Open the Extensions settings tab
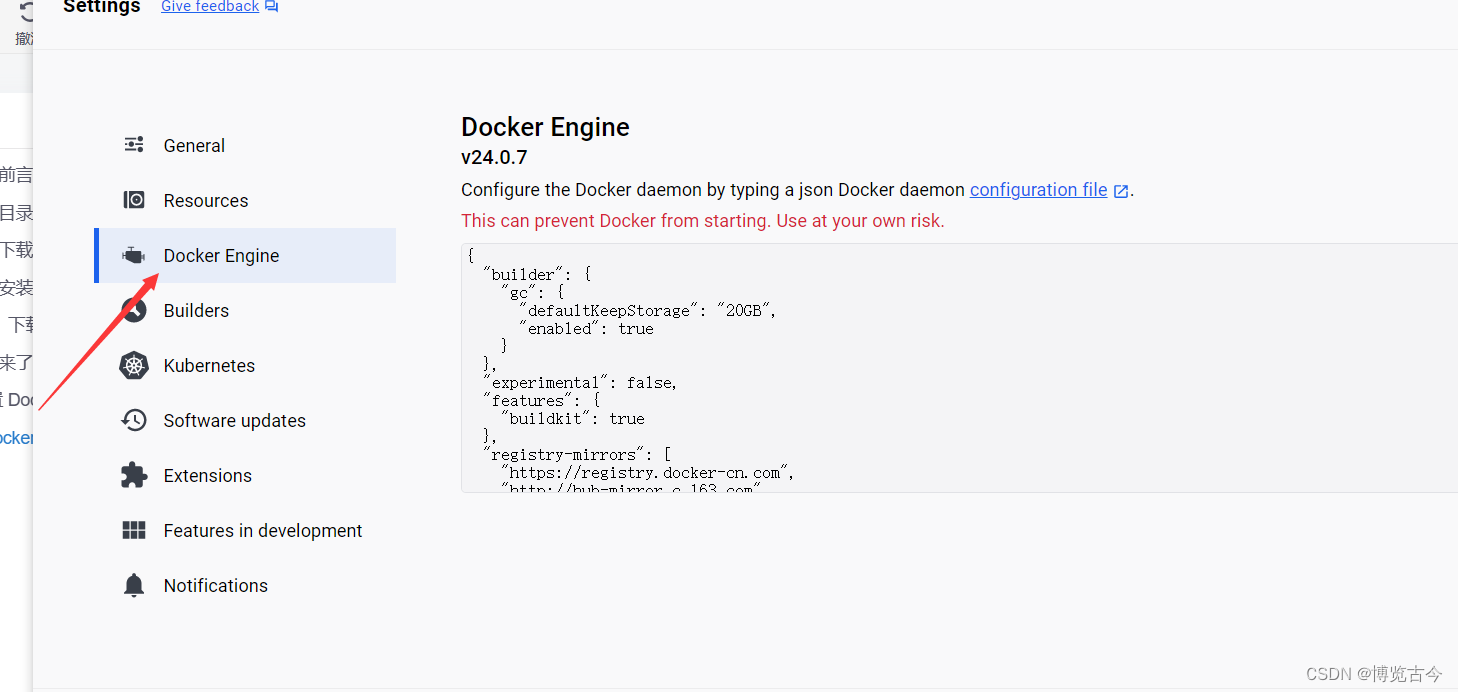 [x=245, y=475]
